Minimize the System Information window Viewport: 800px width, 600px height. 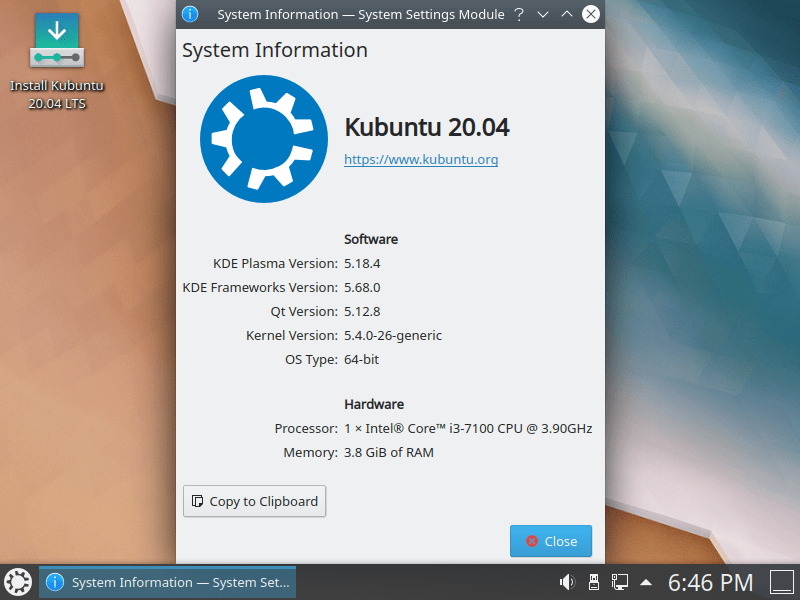(x=543, y=14)
